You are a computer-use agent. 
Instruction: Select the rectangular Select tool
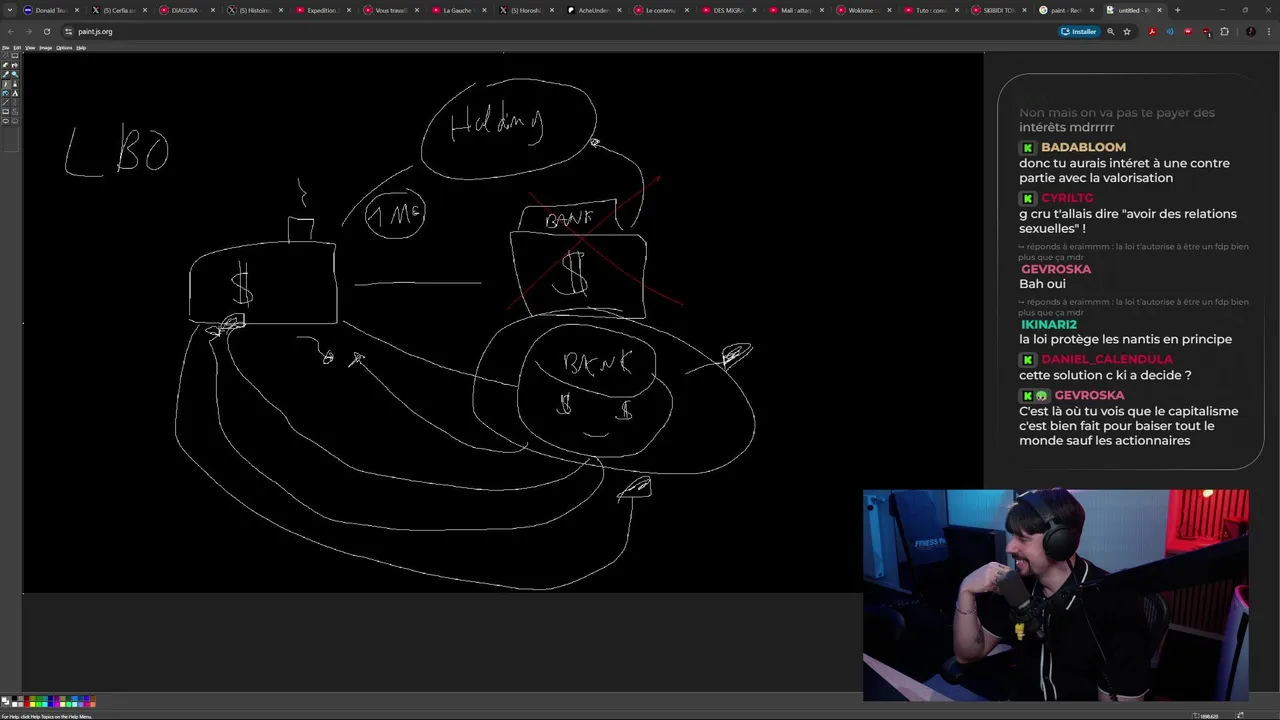[x=15, y=56]
